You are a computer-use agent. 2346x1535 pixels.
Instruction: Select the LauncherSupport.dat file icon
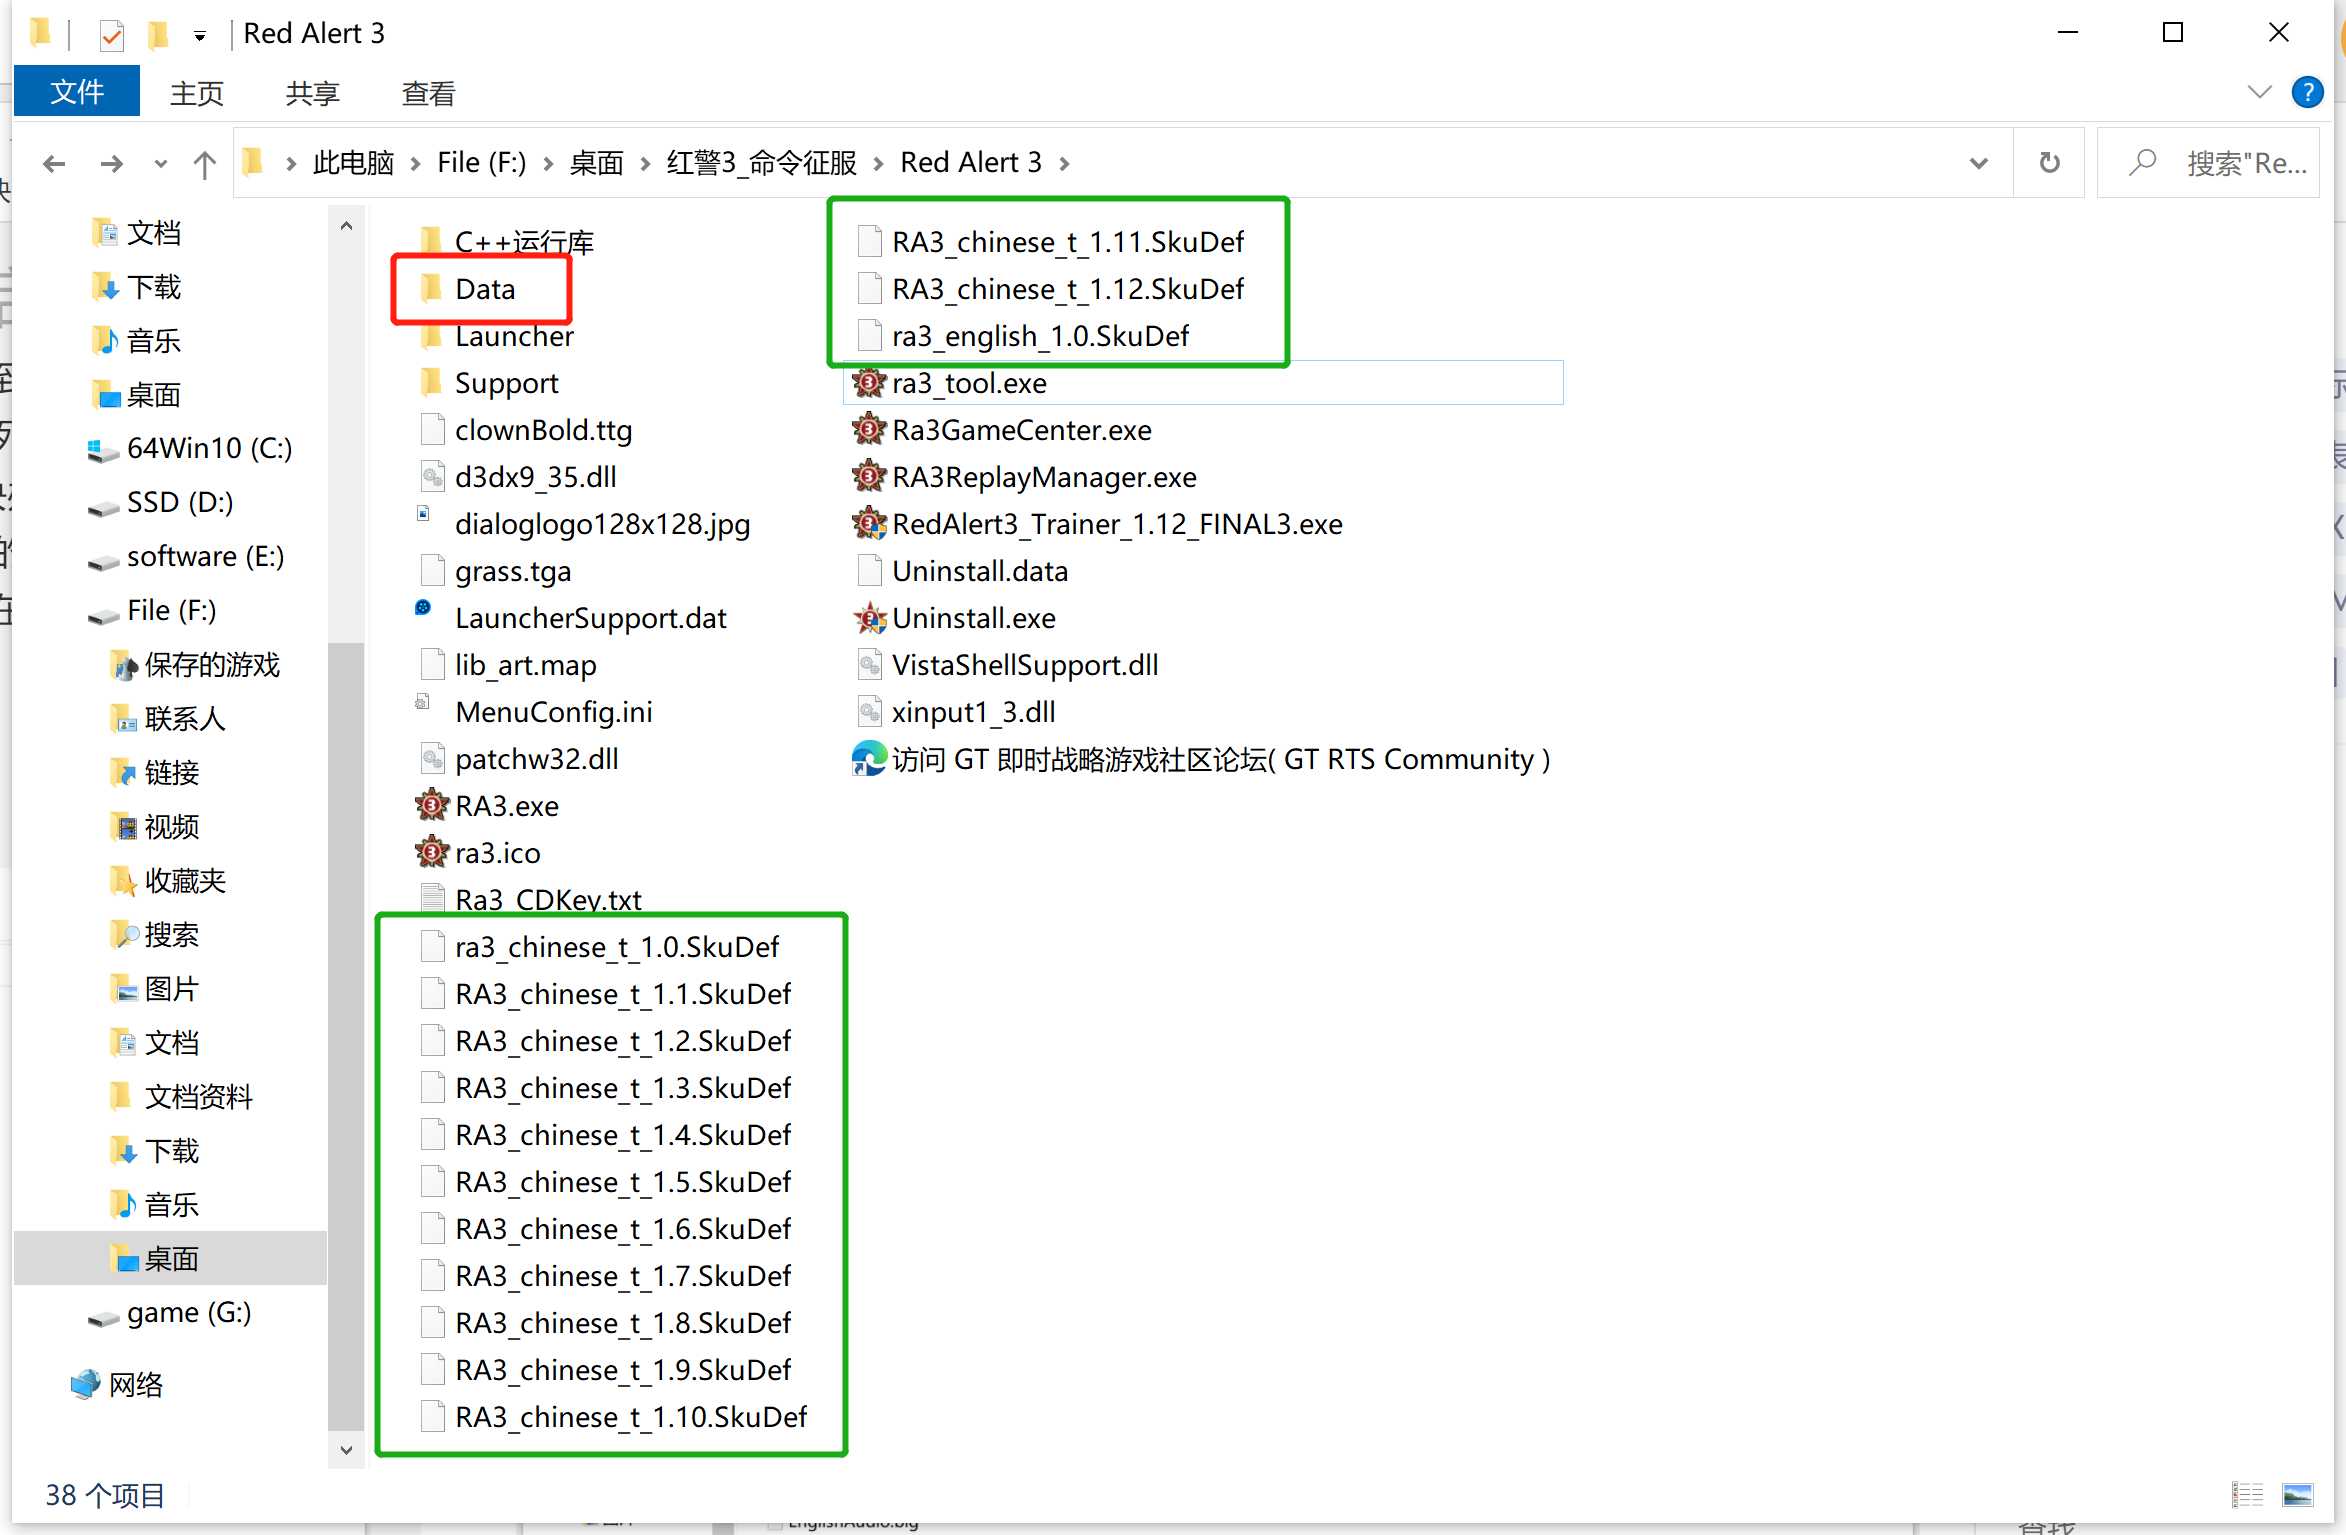pos(424,608)
